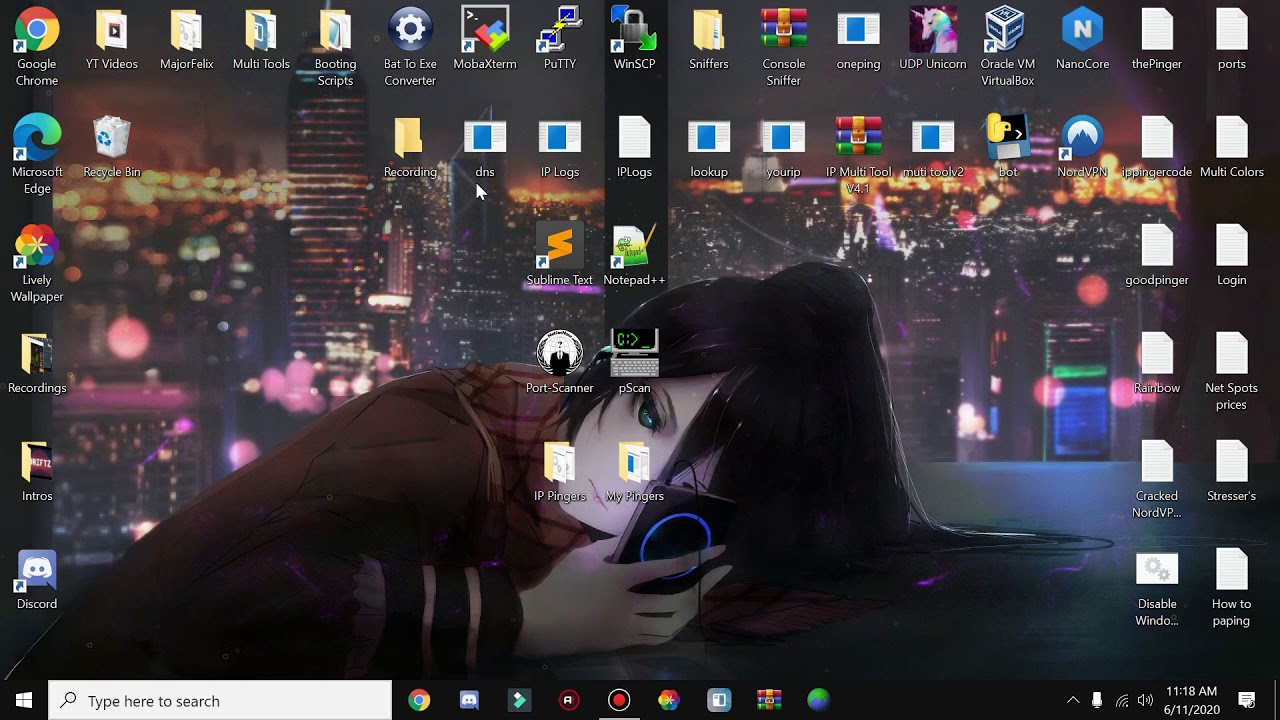Launch the NordVPN shortcut
Screen dimensions: 1280x720
coord(1082,138)
